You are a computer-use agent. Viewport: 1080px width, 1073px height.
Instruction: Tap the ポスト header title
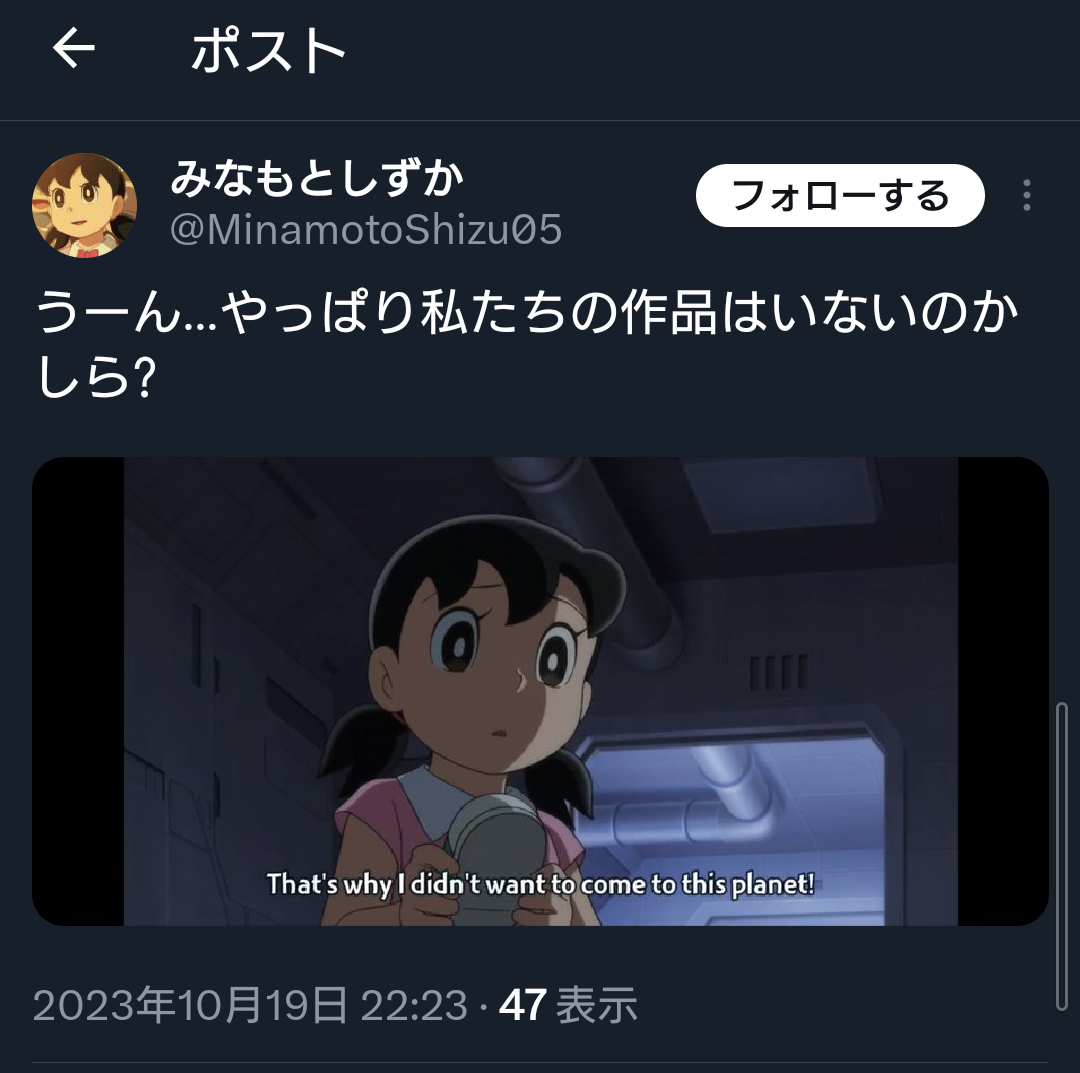(x=269, y=50)
